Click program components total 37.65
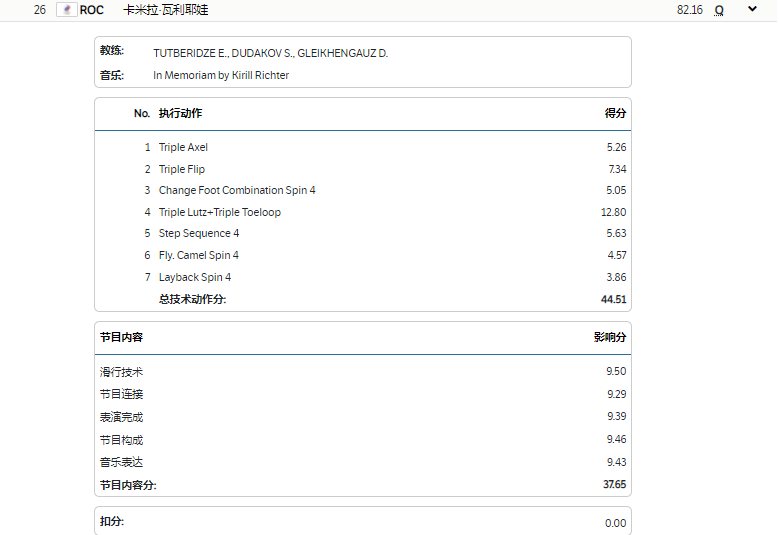This screenshot has height=535, width=779. (615, 484)
